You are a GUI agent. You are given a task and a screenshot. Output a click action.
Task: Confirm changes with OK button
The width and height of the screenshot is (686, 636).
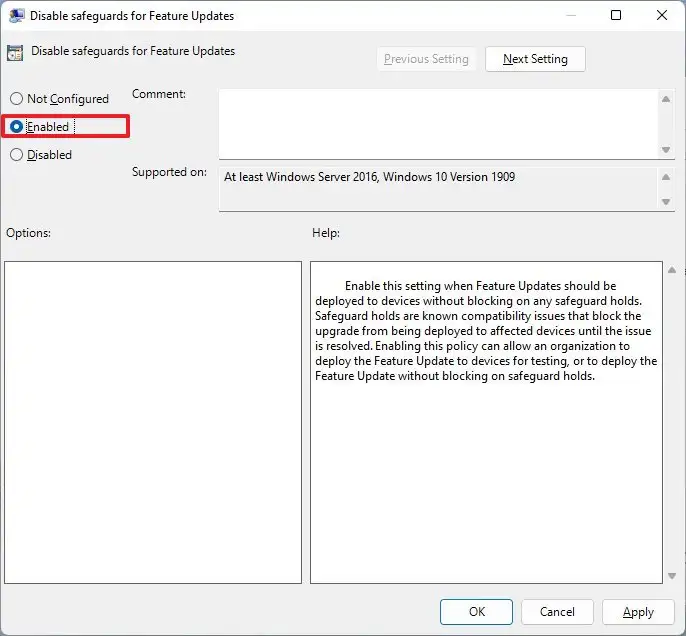pyautogui.click(x=476, y=612)
